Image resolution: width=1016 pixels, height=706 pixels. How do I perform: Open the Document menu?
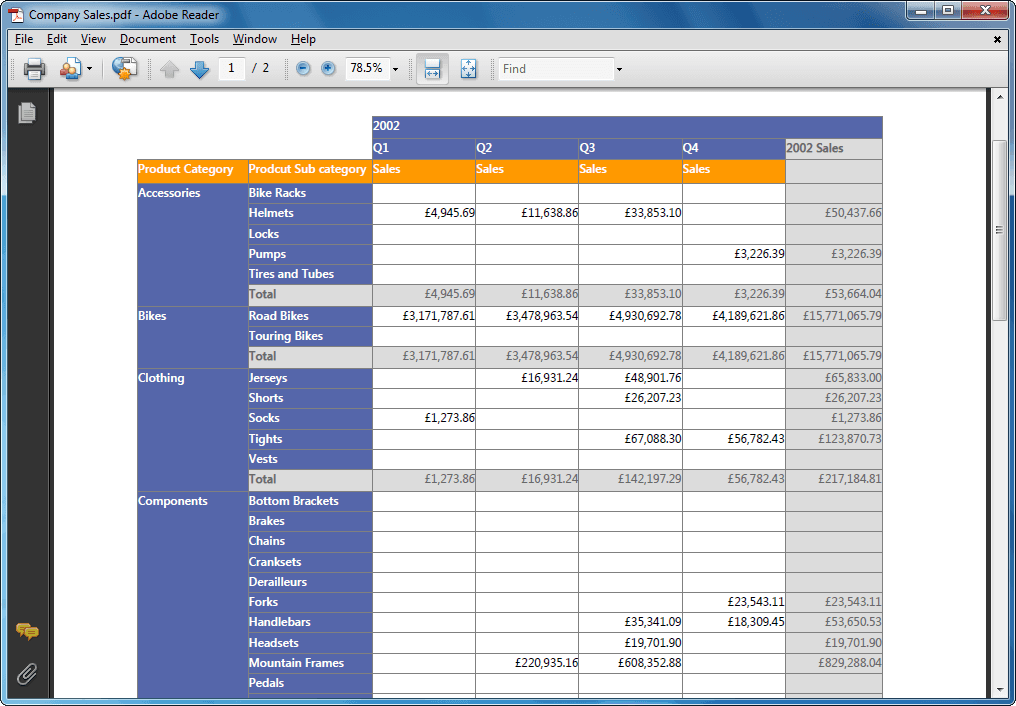148,39
